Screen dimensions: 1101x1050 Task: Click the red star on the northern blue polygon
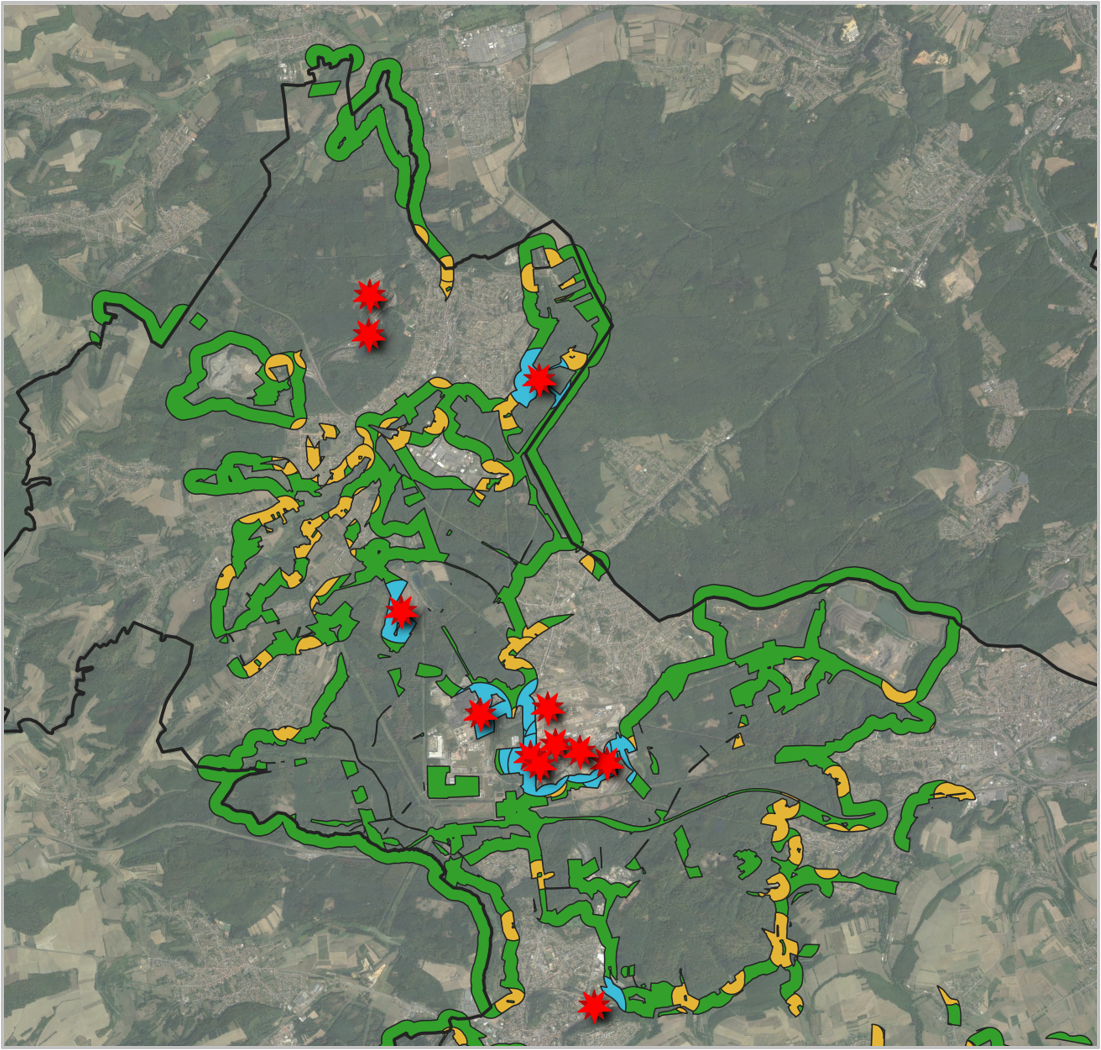coord(540,380)
